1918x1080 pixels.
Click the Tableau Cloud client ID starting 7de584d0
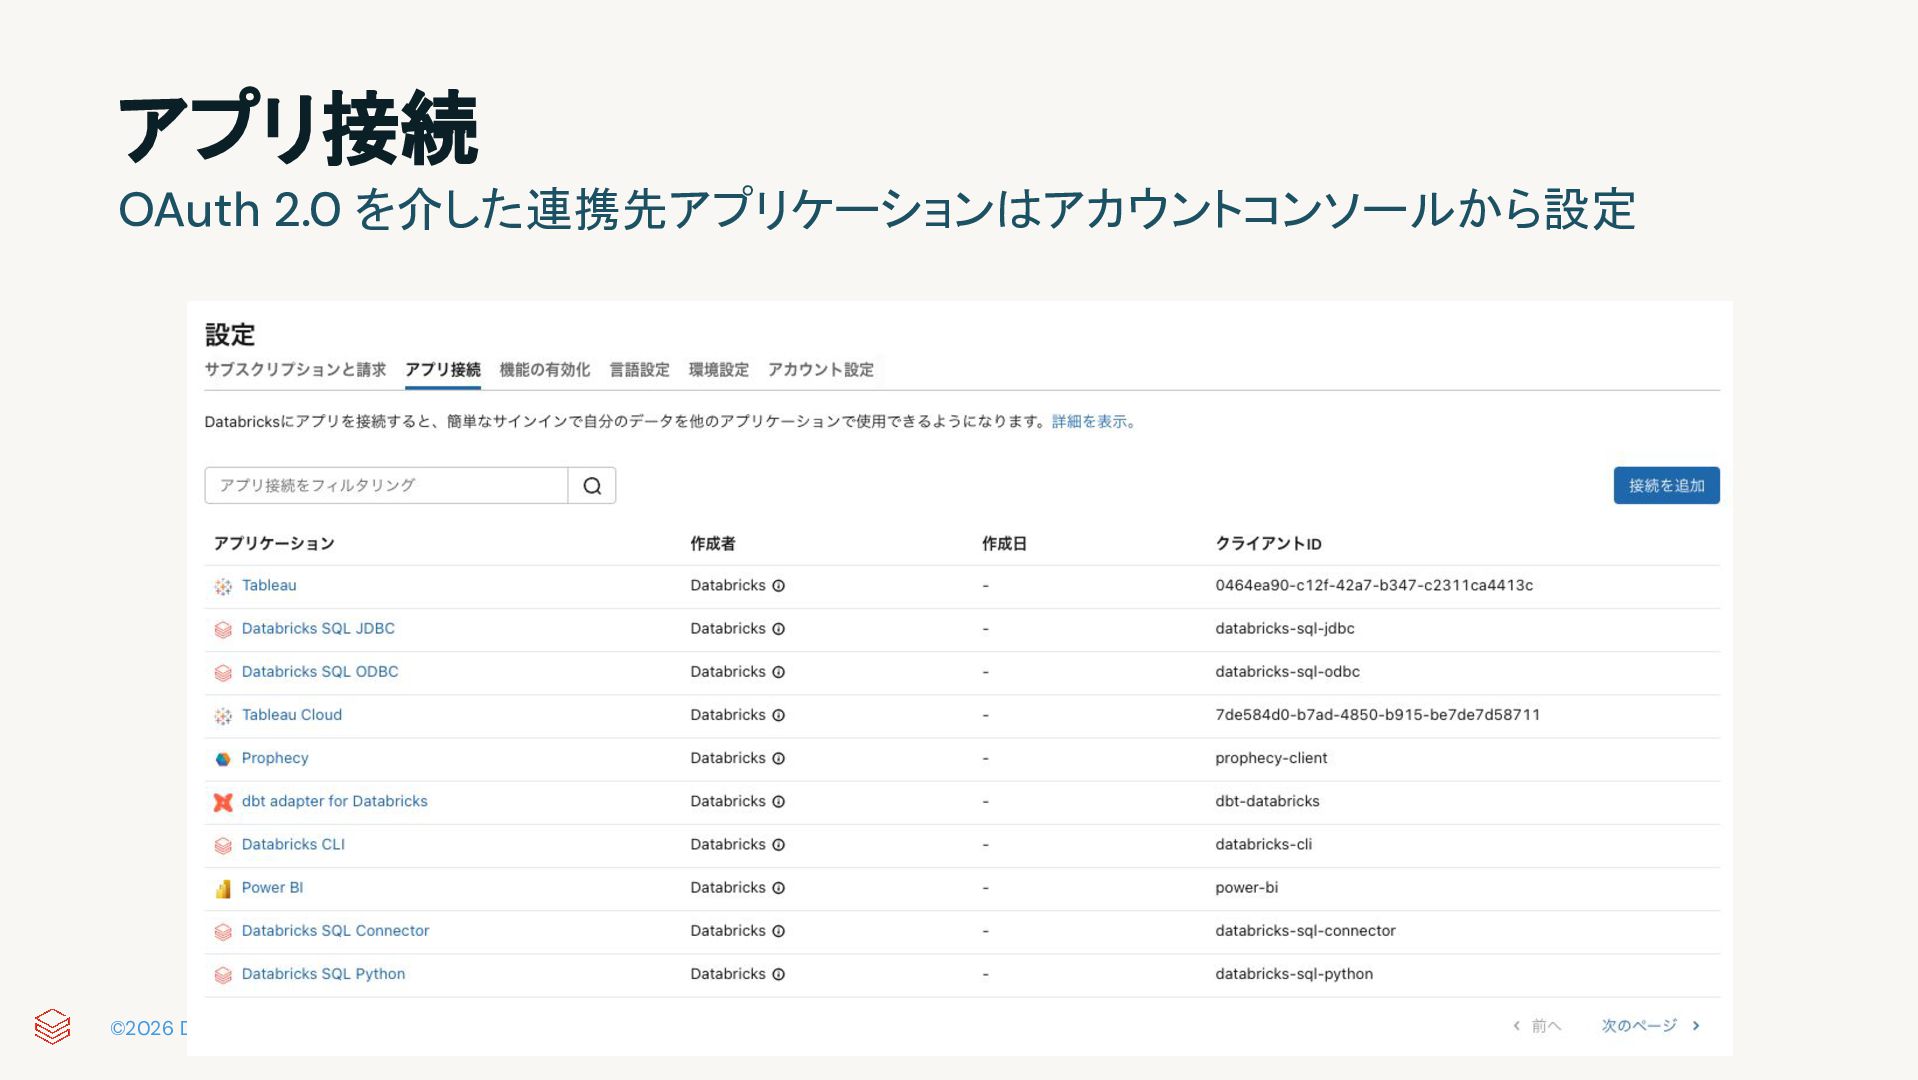coord(1377,715)
